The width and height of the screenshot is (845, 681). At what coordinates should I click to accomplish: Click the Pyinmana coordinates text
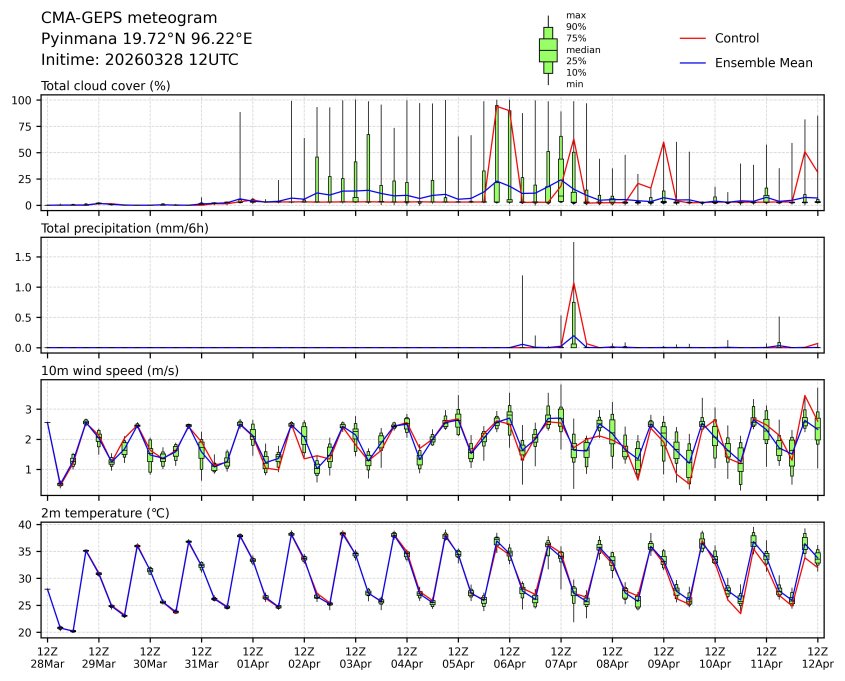[146, 39]
